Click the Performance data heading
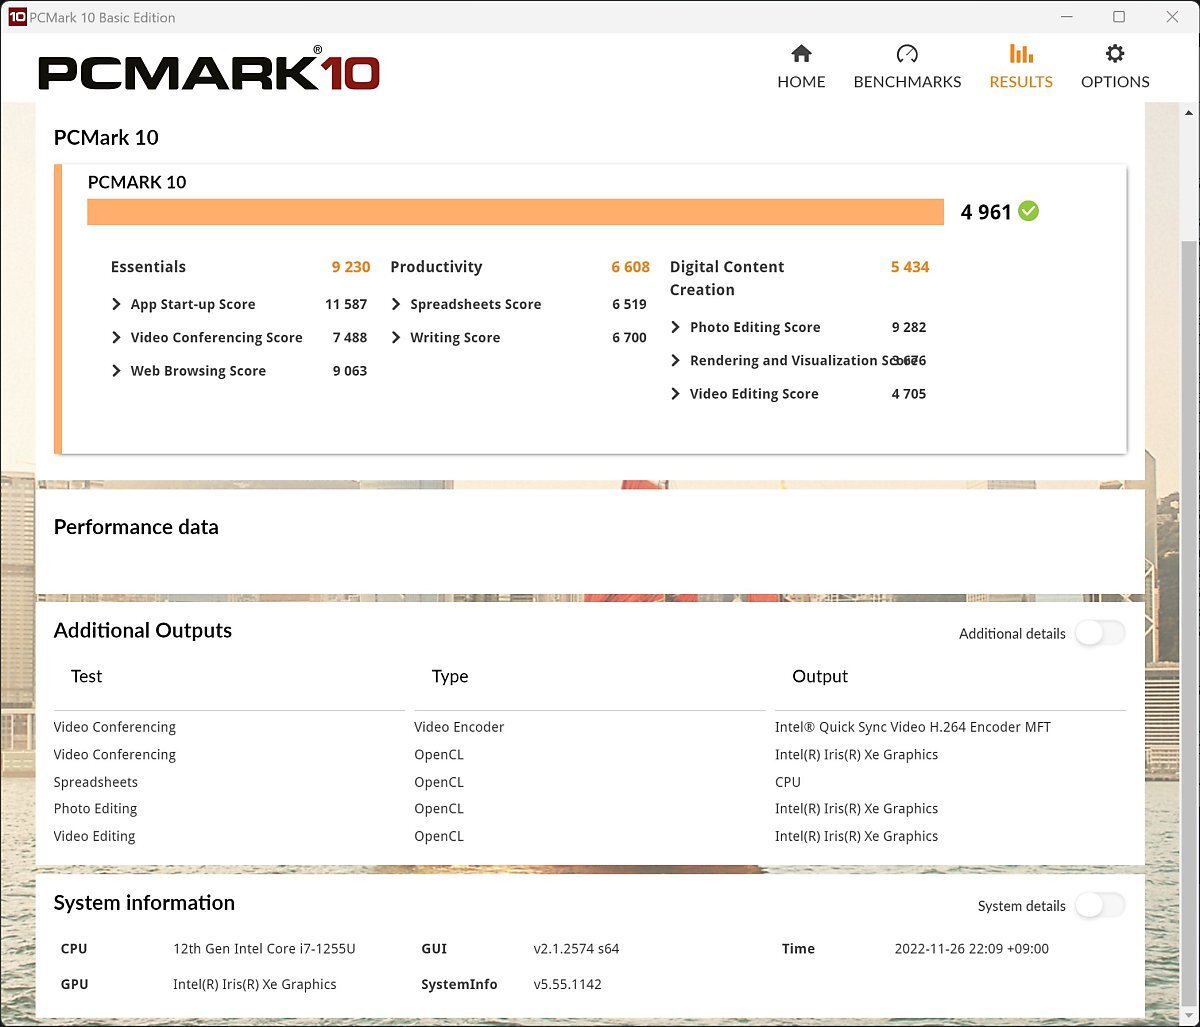1200x1027 pixels. pos(136,527)
